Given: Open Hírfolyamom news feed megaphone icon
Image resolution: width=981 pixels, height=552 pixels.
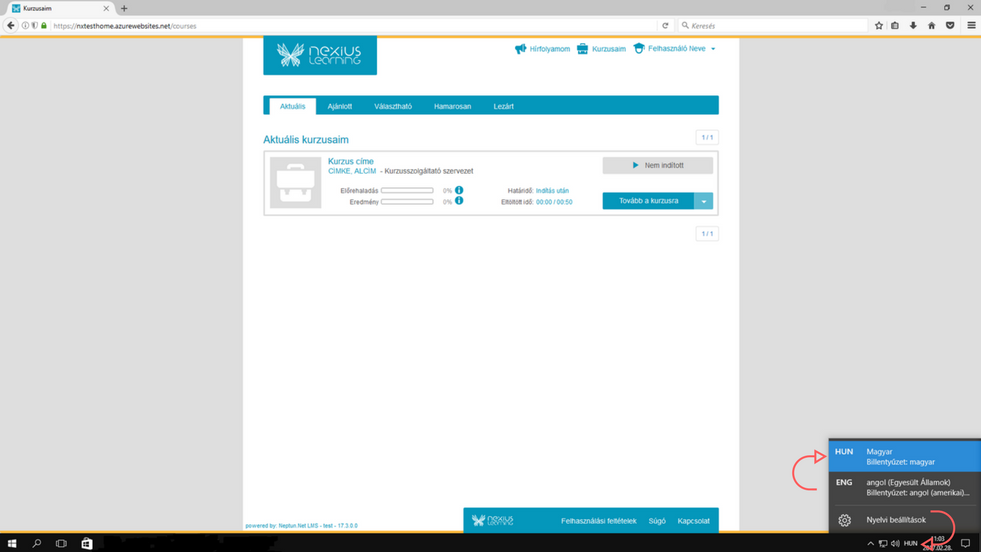Looking at the screenshot, I should tap(520, 49).
